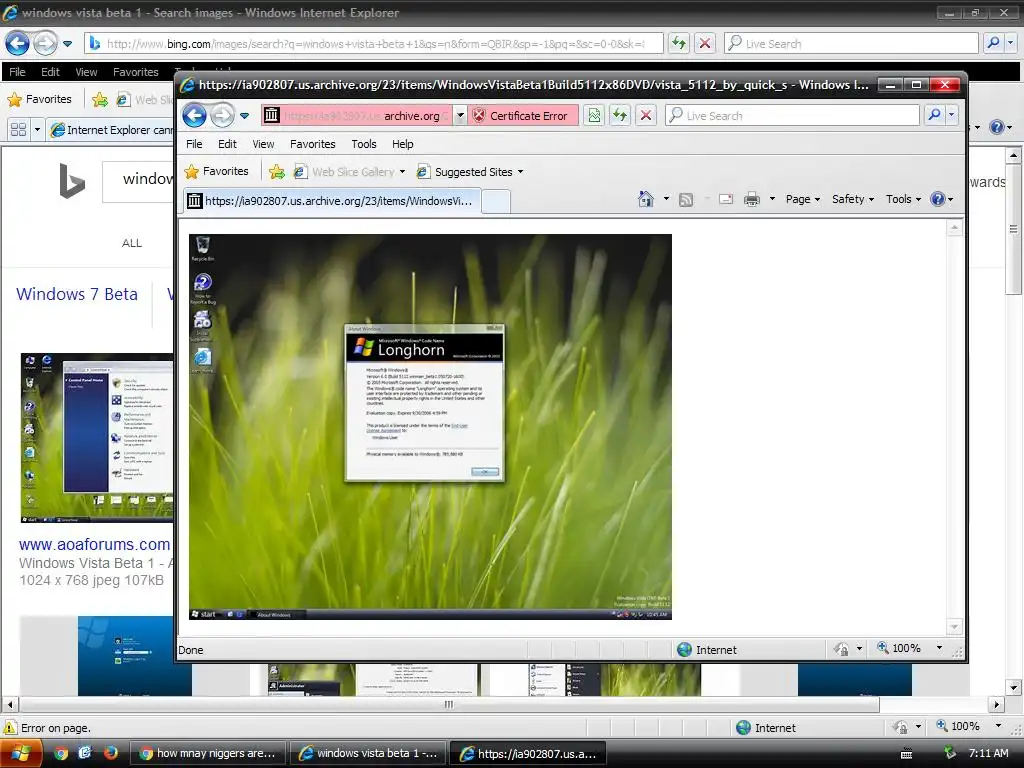
Task: Click the Windows 7 Beta link
Action: coord(77,294)
